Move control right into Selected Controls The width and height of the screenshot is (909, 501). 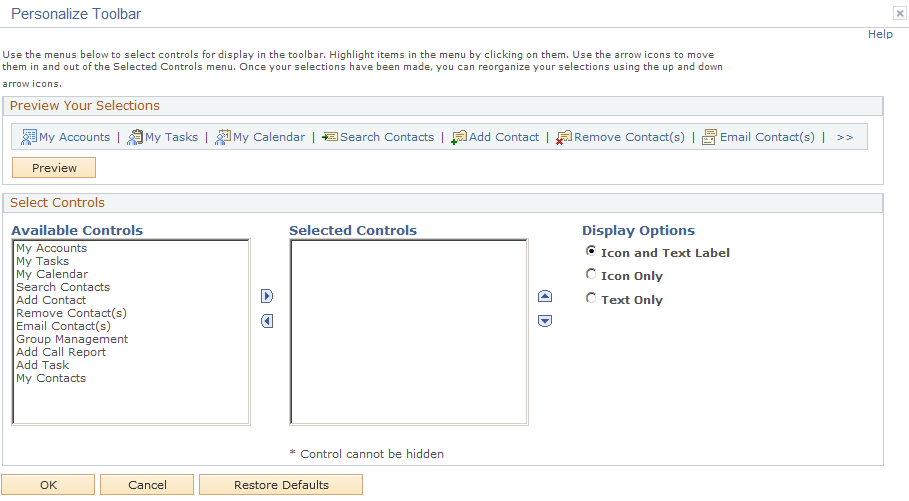tap(267, 296)
